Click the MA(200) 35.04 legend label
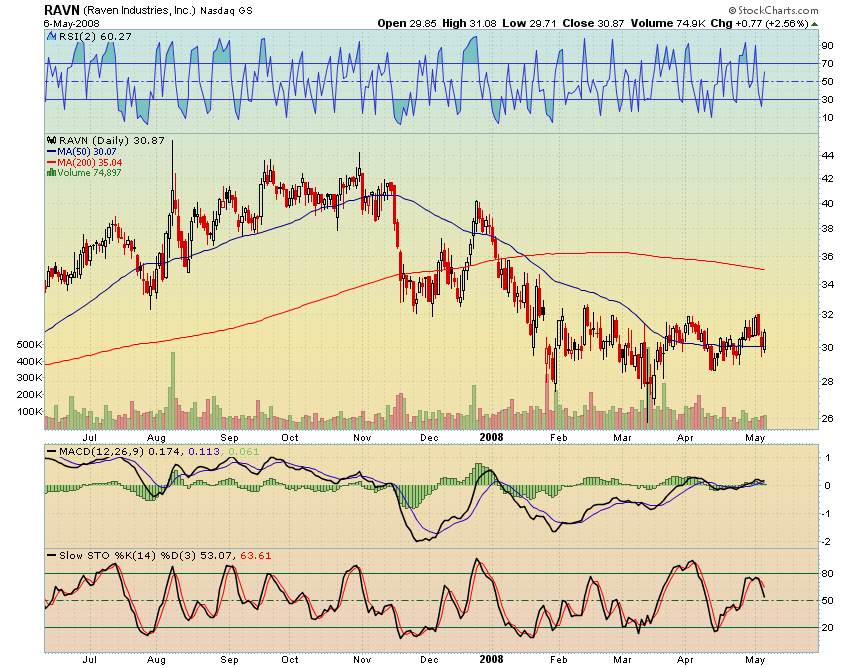 tap(89, 163)
